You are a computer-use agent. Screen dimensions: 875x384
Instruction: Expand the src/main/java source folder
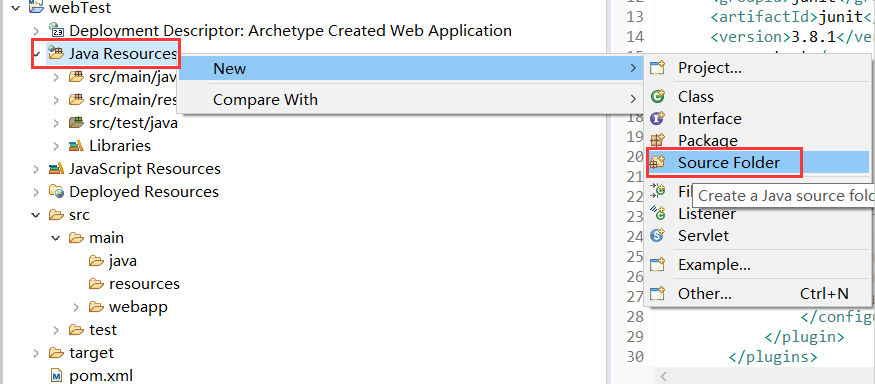click(x=56, y=77)
